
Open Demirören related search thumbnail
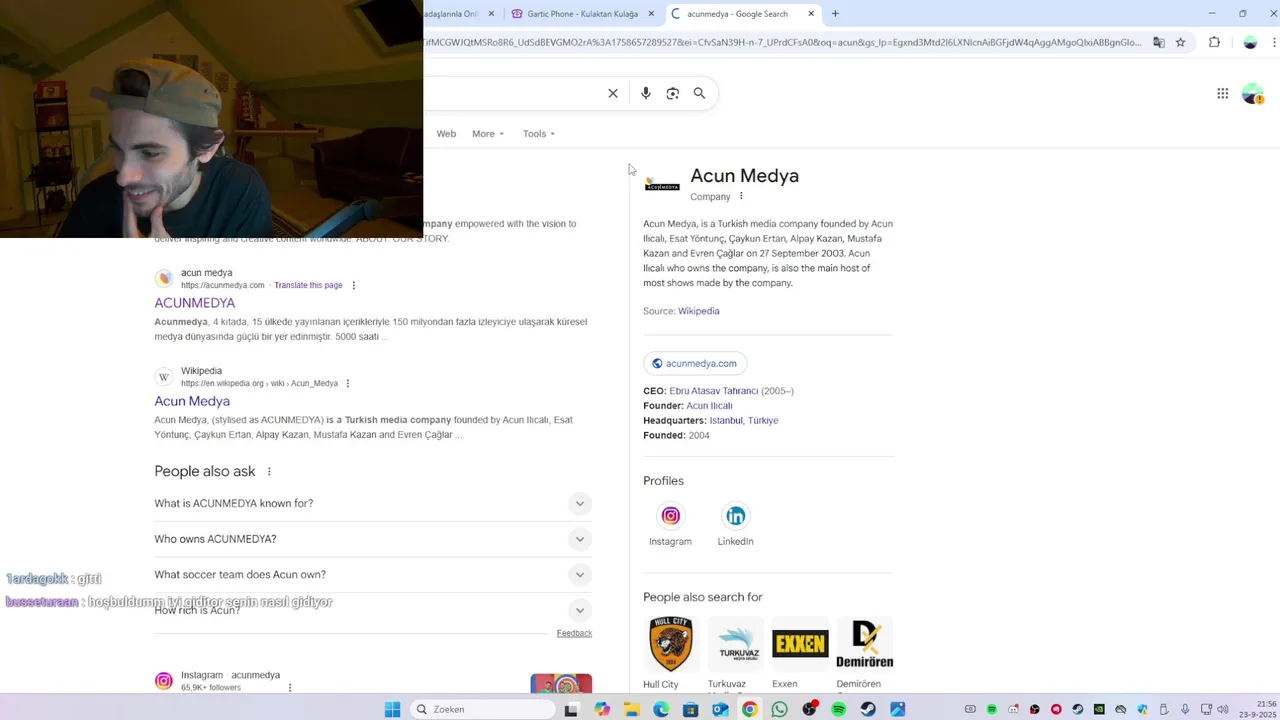865,644
